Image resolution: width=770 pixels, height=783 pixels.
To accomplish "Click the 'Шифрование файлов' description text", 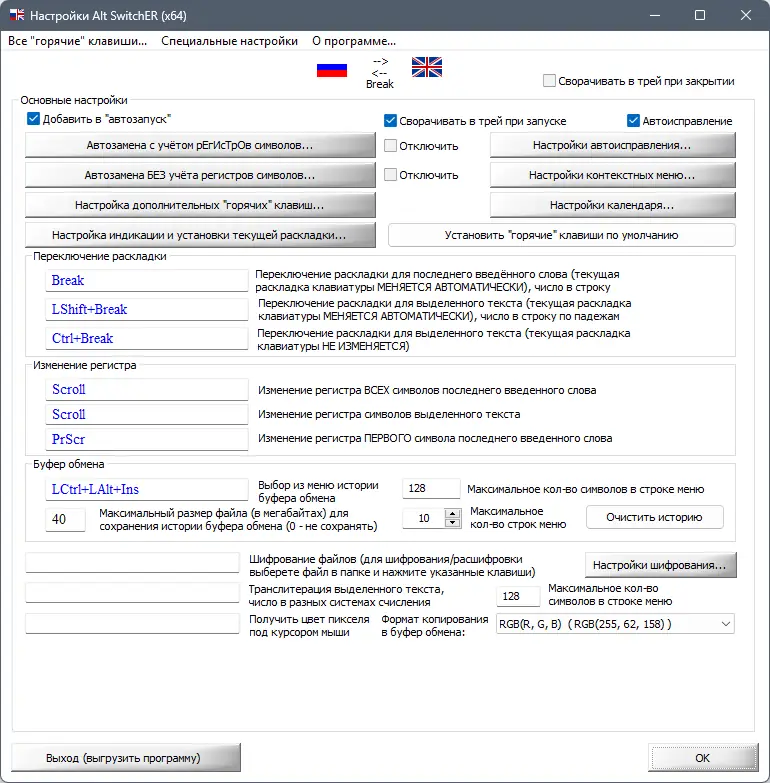I will [x=392, y=565].
